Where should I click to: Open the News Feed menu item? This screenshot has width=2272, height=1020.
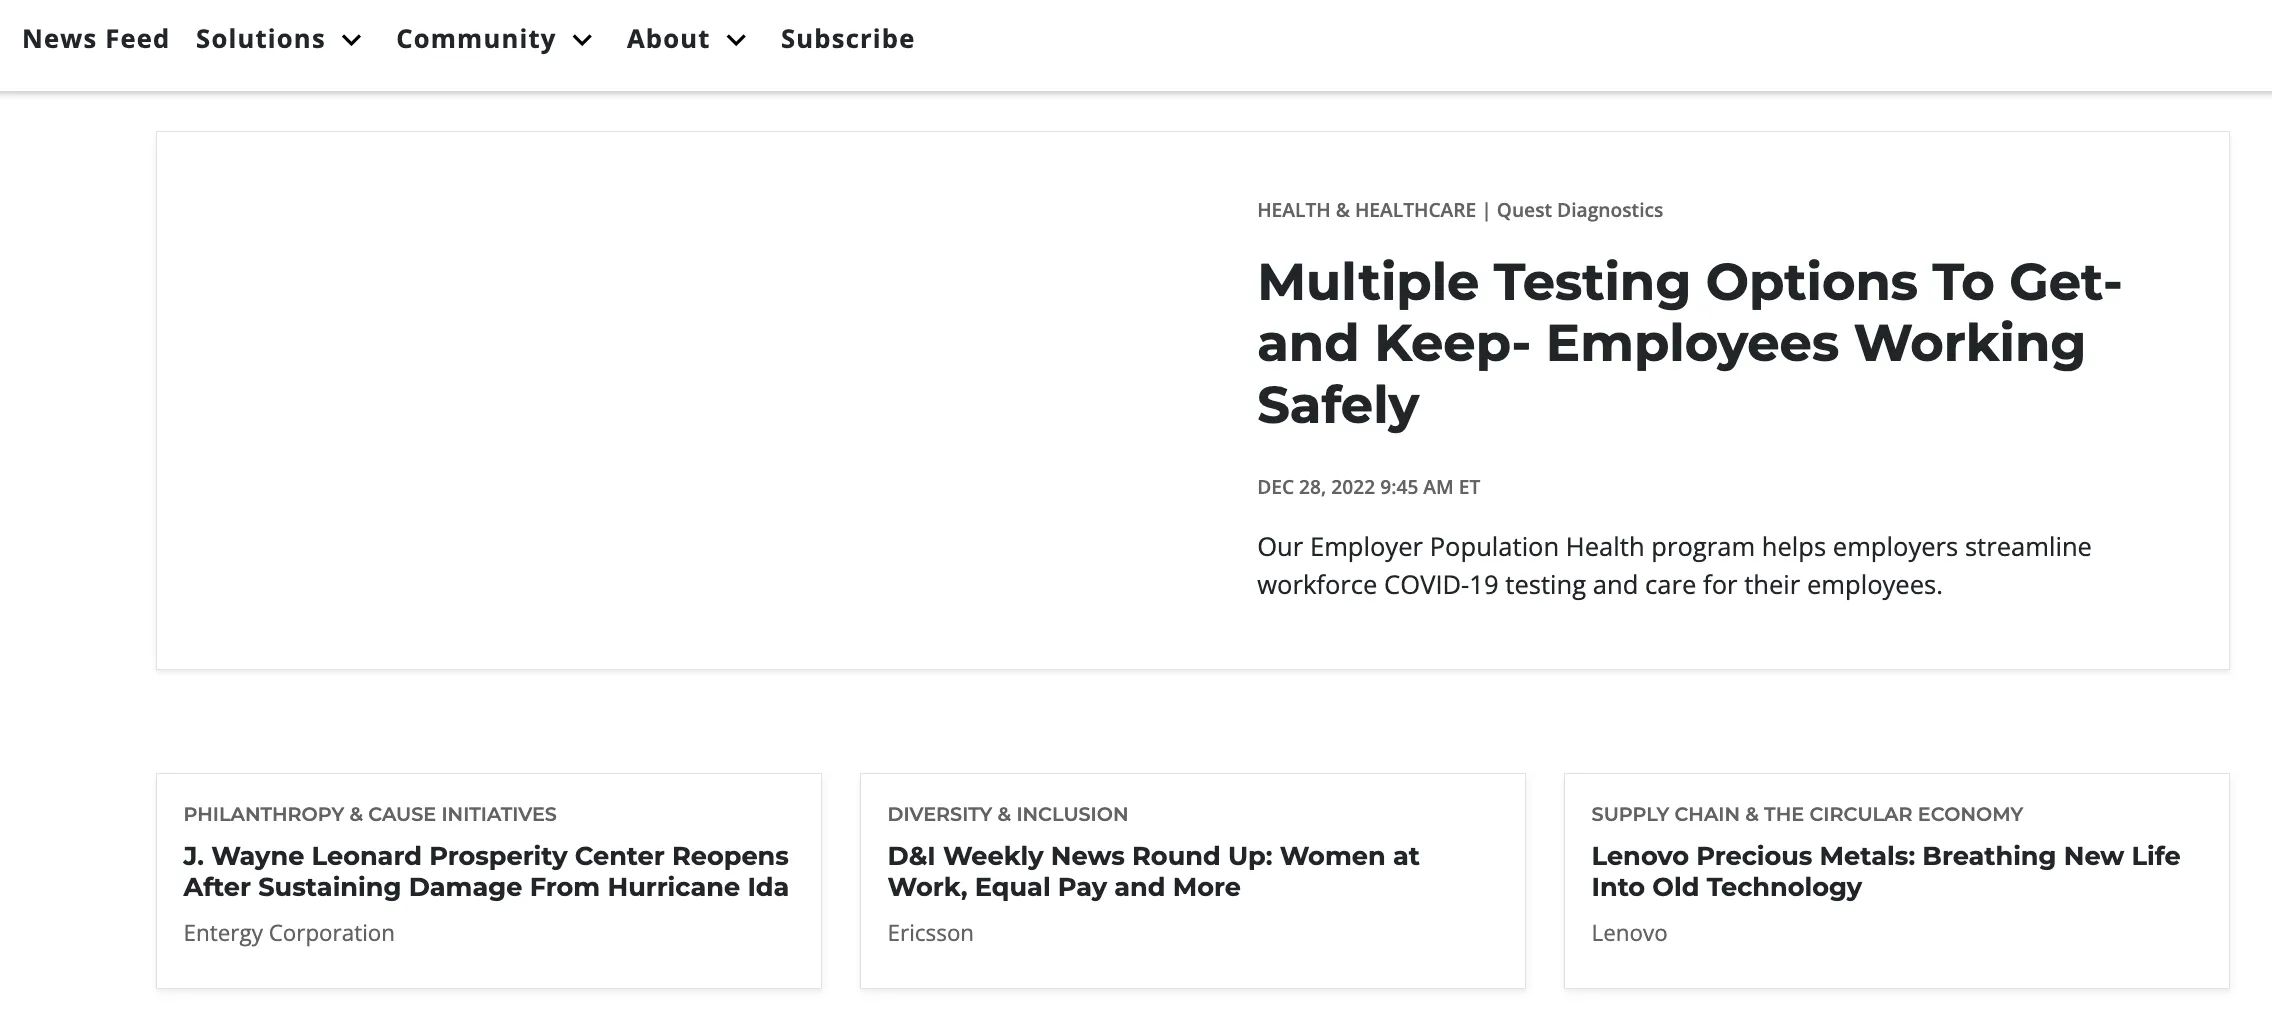point(96,39)
